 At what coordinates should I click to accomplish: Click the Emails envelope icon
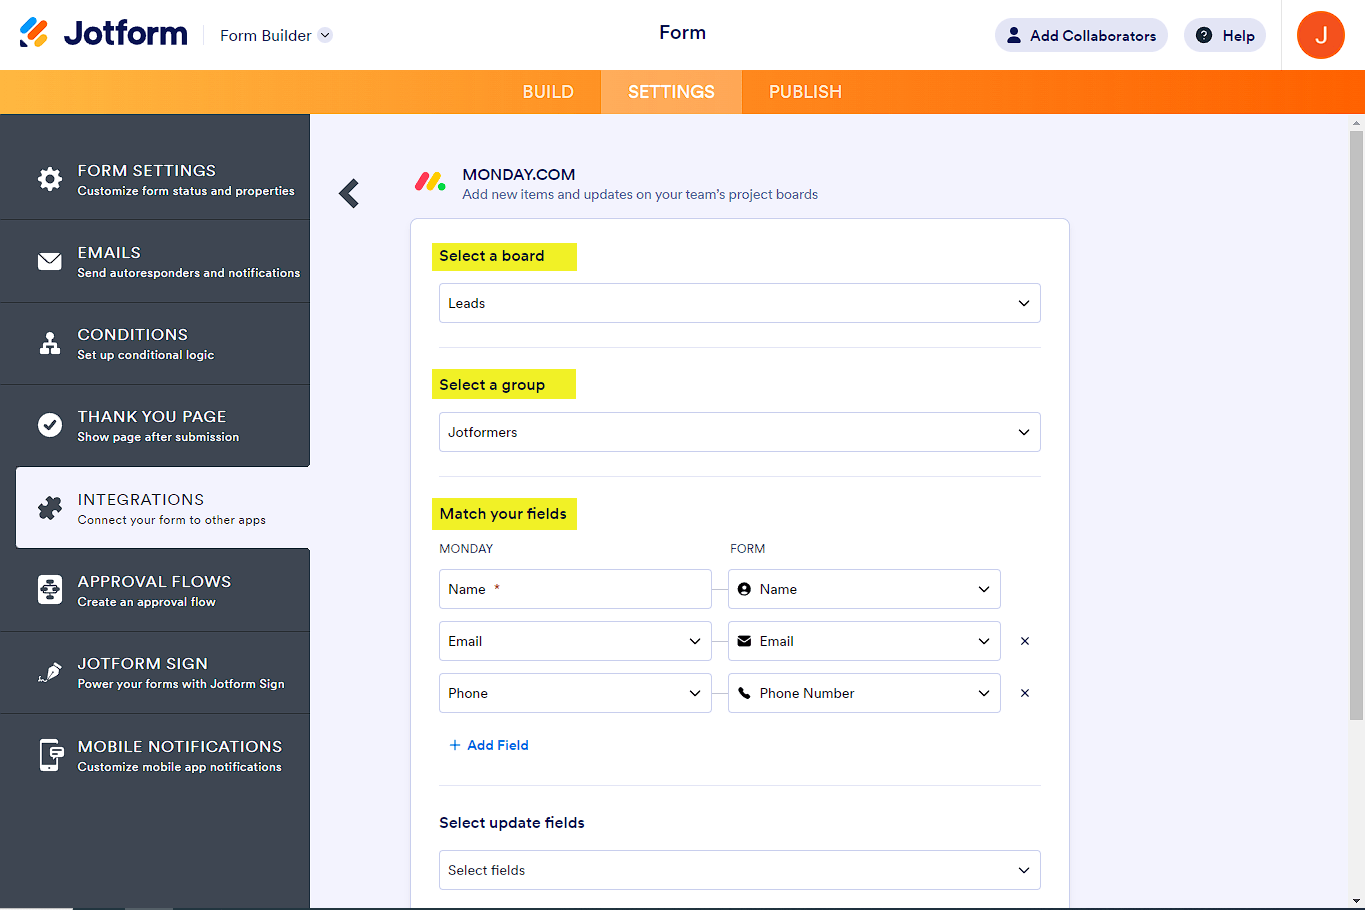pyautogui.click(x=49, y=261)
